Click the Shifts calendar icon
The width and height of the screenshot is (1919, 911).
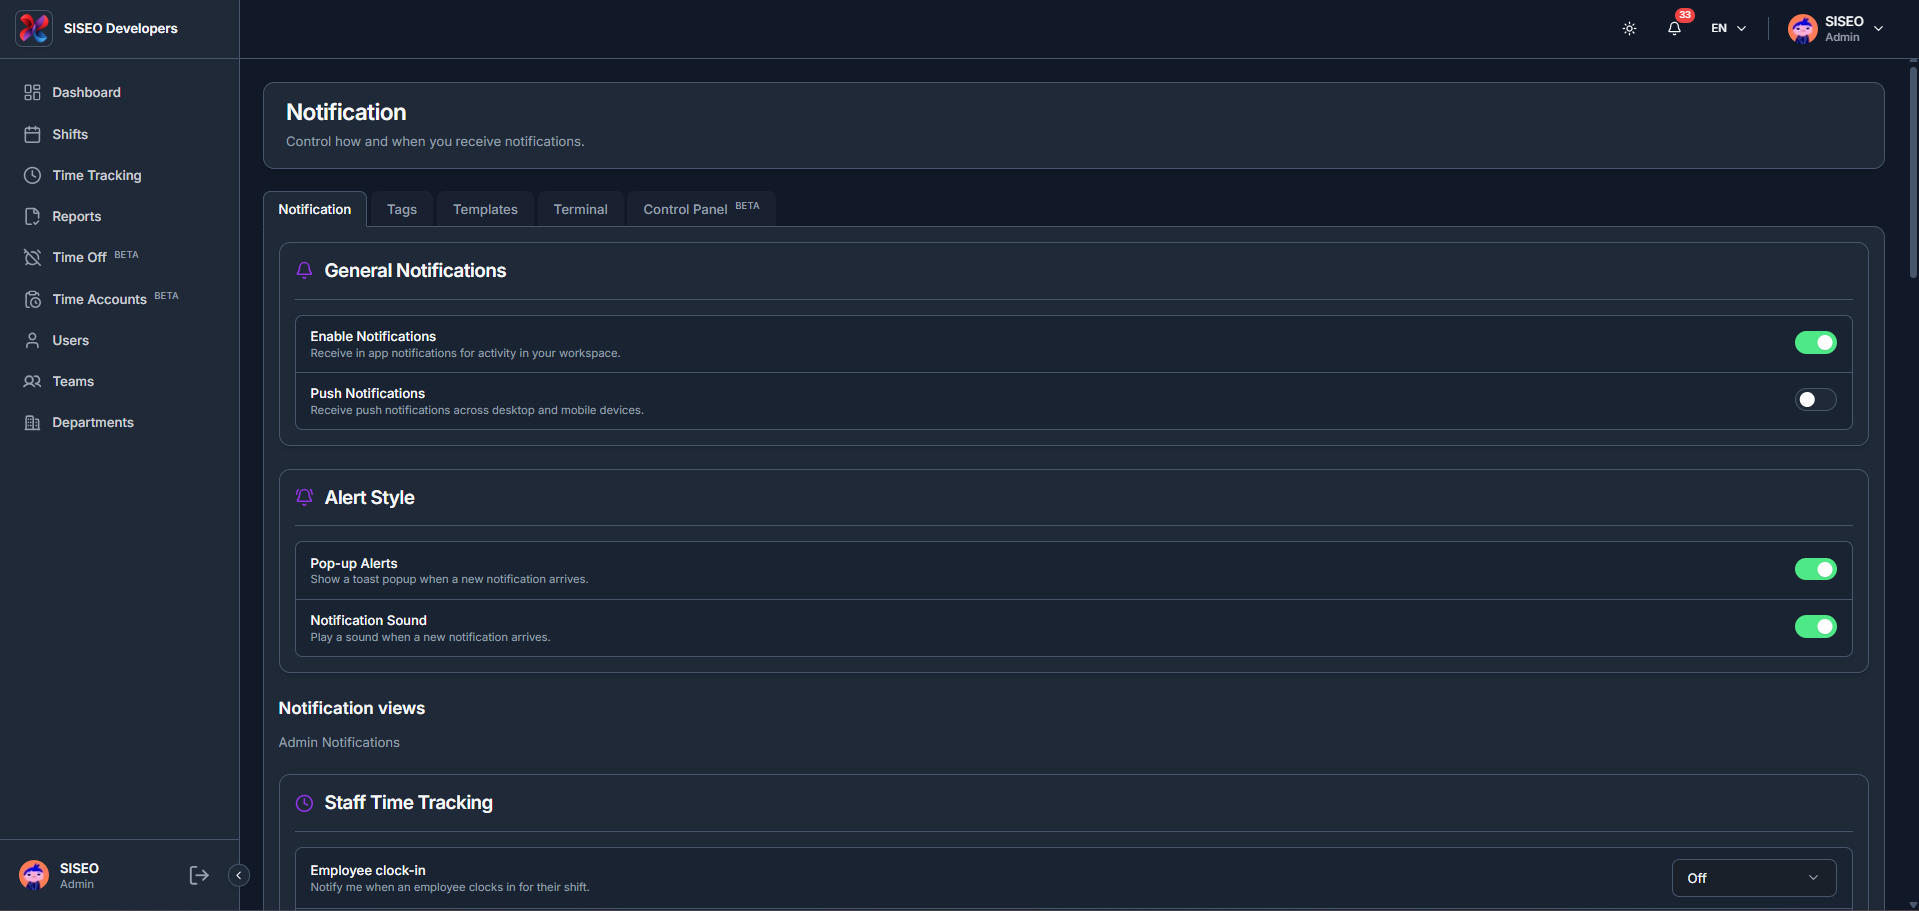click(32, 134)
